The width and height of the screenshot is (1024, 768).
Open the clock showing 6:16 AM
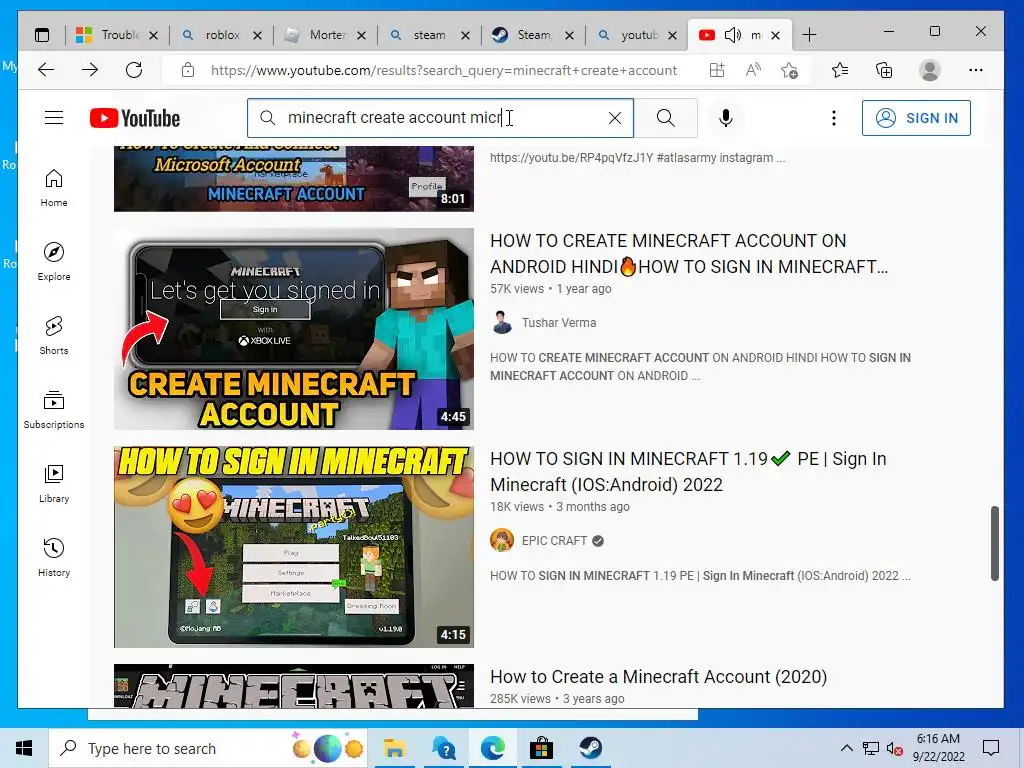click(938, 748)
